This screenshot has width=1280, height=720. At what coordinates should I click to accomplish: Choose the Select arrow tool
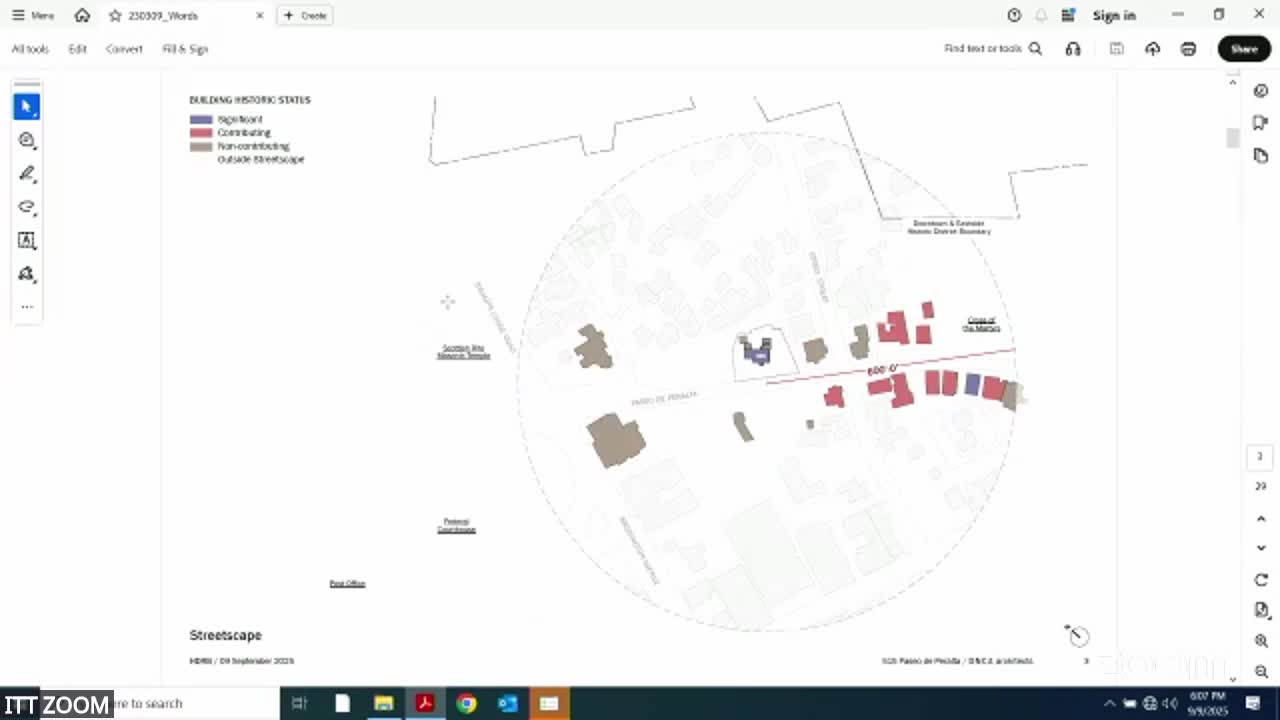pyautogui.click(x=27, y=106)
